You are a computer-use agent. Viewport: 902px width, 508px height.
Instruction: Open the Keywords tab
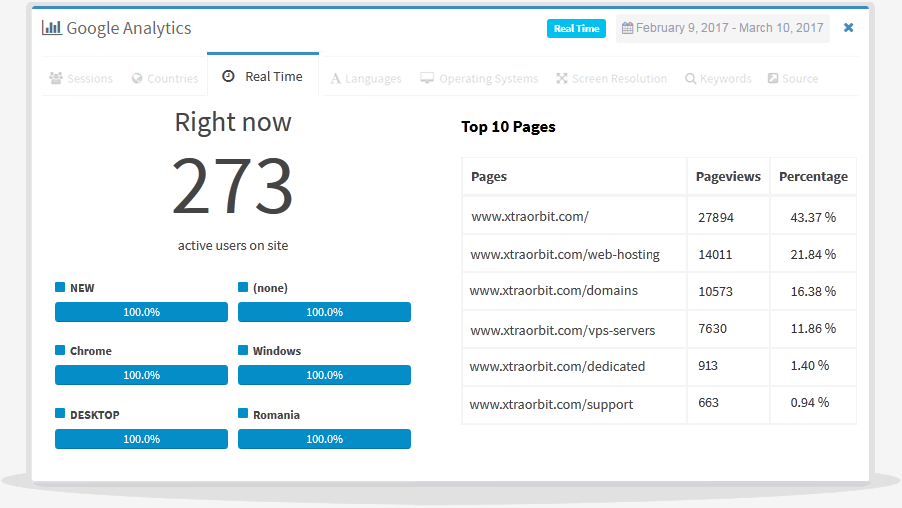tap(718, 78)
